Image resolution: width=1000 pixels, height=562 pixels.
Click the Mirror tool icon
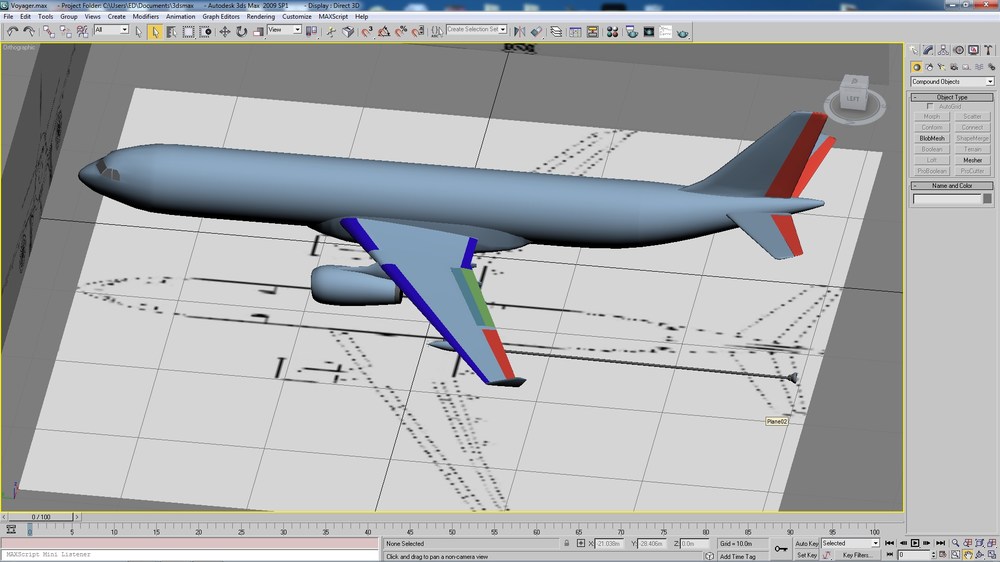click(x=520, y=31)
